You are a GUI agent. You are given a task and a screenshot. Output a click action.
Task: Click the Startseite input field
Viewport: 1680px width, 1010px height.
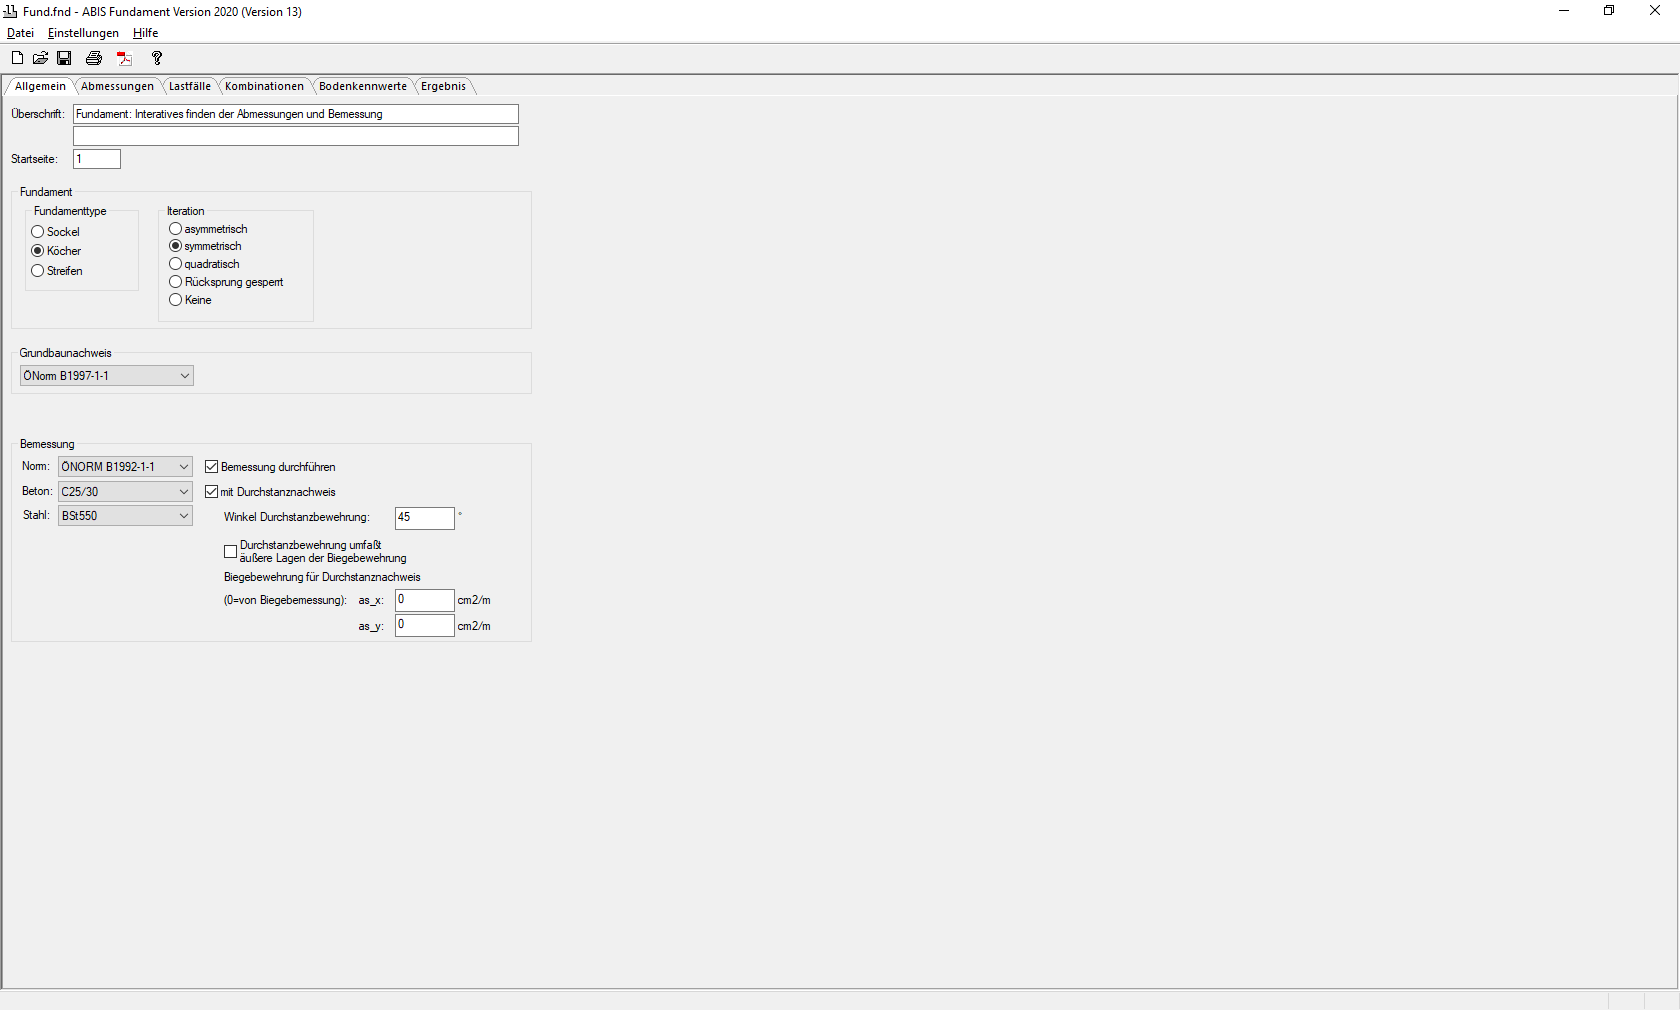coord(97,159)
